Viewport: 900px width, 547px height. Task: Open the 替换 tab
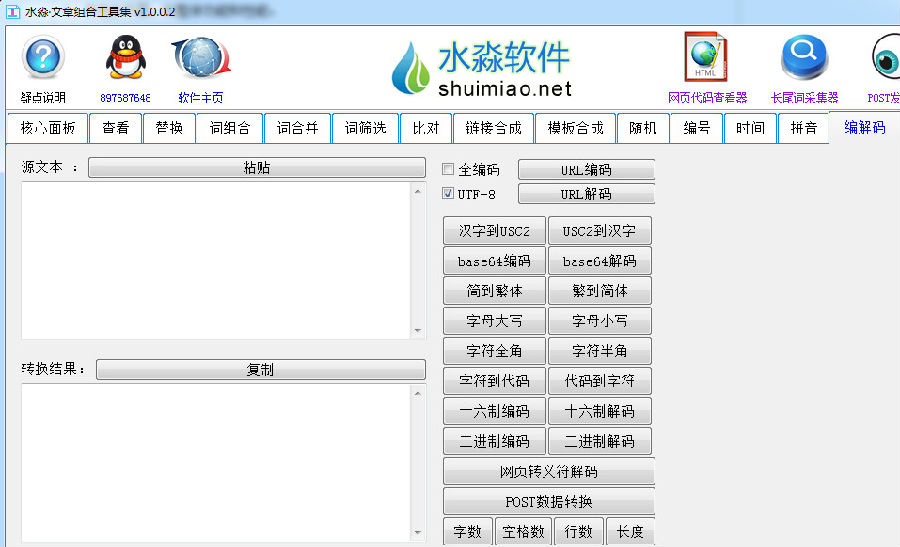point(169,128)
